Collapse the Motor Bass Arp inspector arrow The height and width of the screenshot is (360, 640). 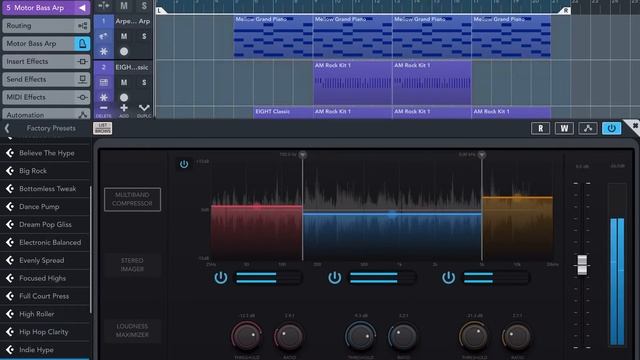click(82, 8)
